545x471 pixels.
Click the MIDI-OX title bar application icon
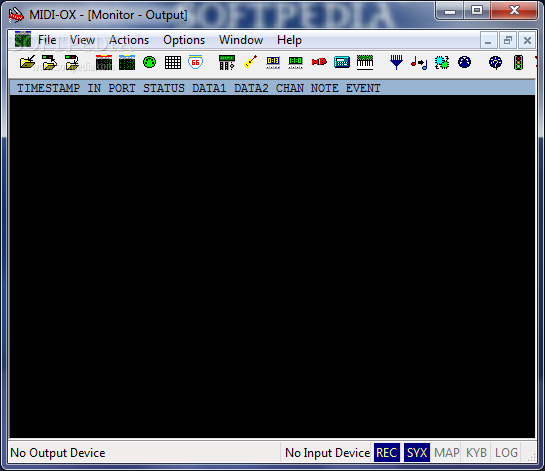point(16,15)
